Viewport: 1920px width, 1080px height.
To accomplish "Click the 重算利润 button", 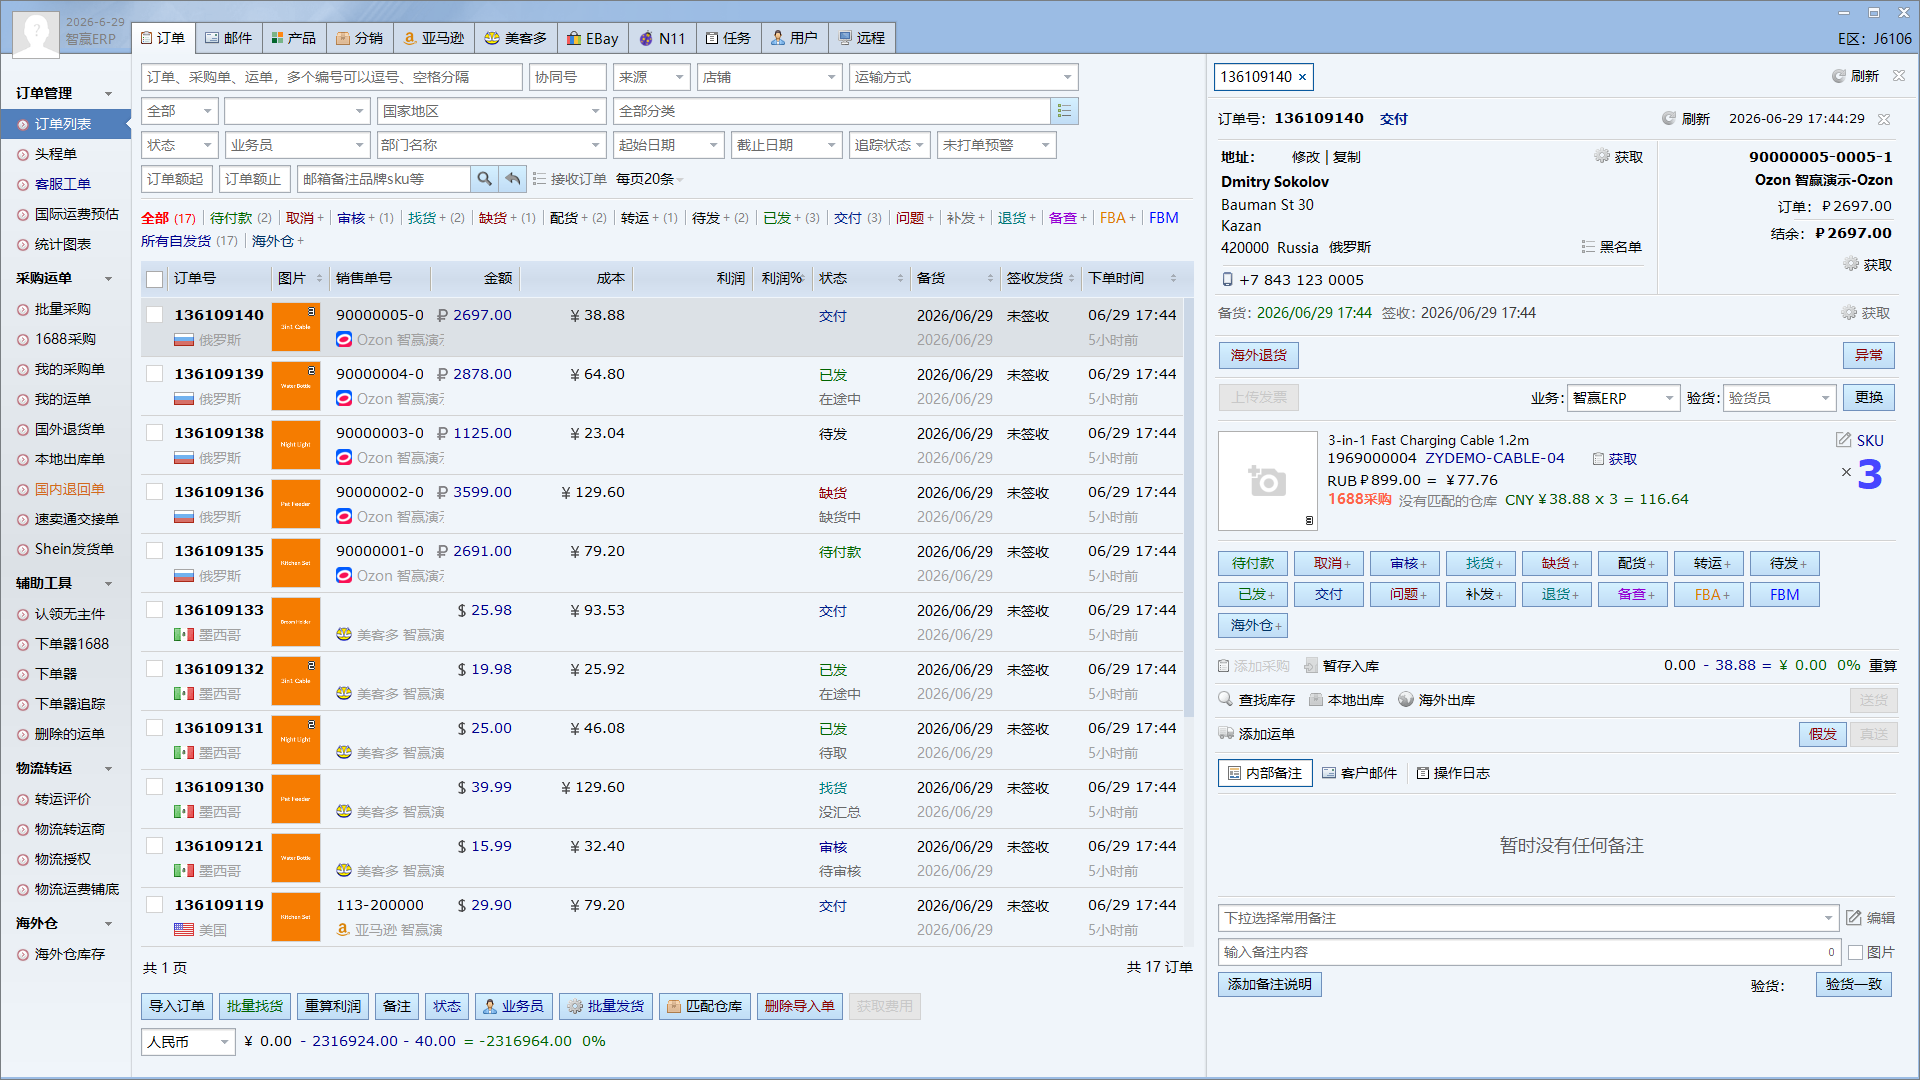I will (x=333, y=1006).
